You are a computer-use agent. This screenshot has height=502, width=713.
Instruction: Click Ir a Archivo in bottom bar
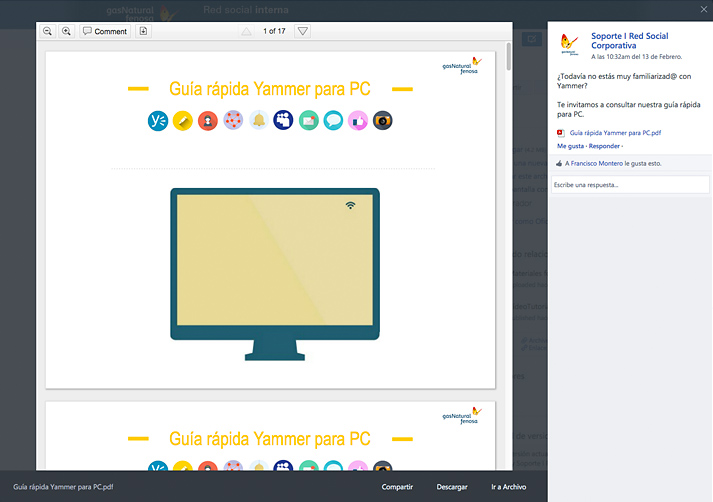508,487
